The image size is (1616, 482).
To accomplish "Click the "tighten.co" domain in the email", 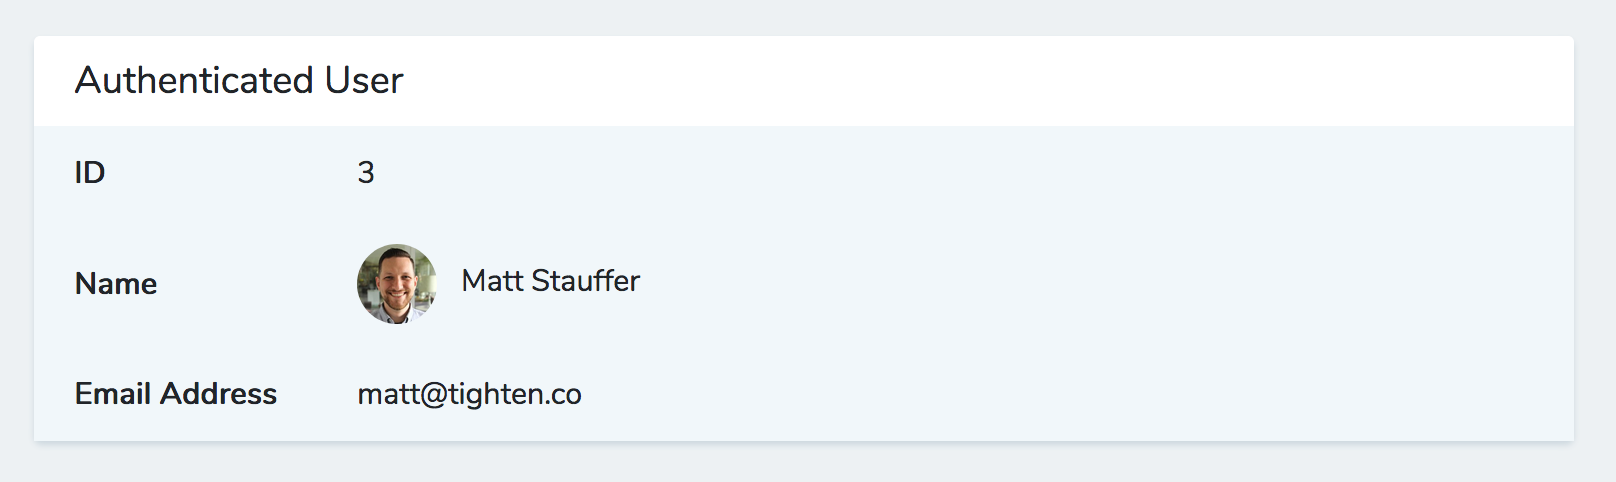I will 515,394.
